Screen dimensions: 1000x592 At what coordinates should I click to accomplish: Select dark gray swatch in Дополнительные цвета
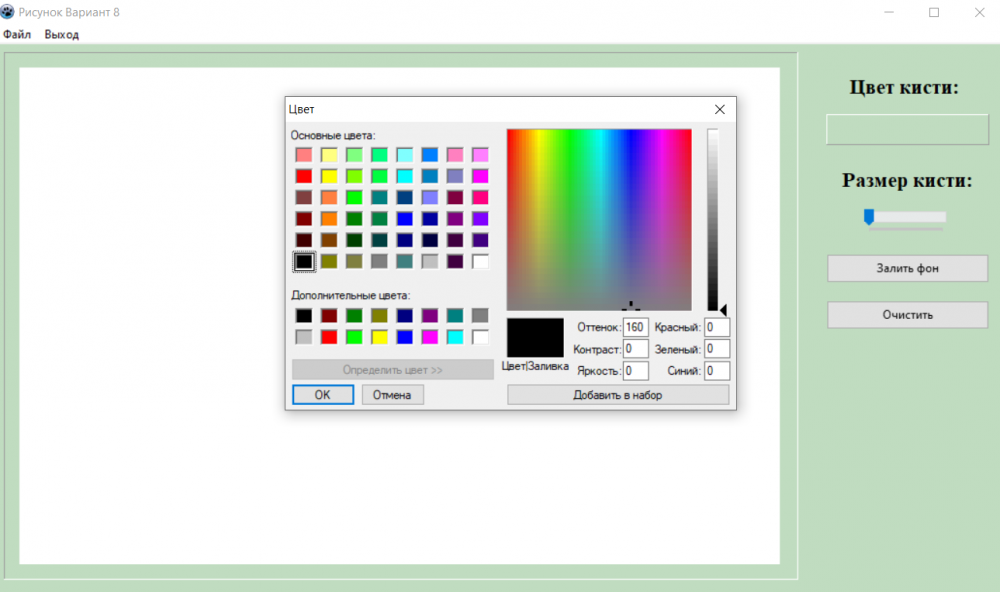[480, 316]
